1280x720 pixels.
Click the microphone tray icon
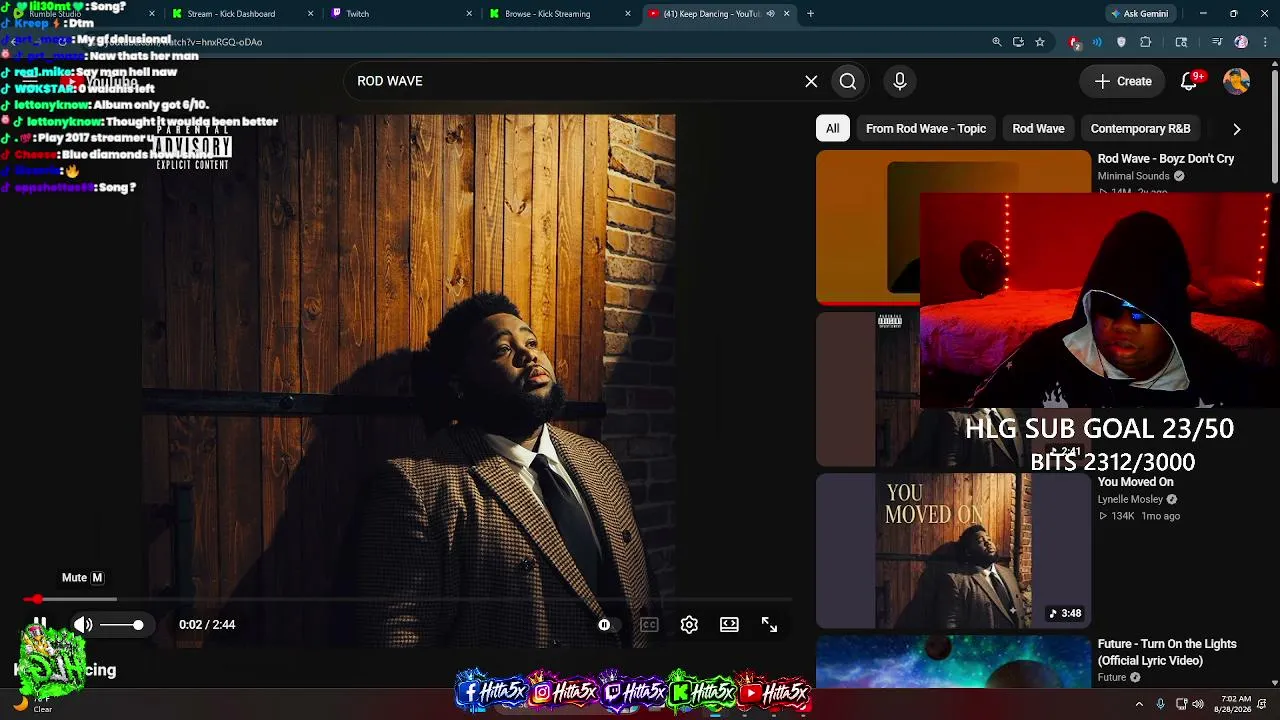click(1160, 704)
